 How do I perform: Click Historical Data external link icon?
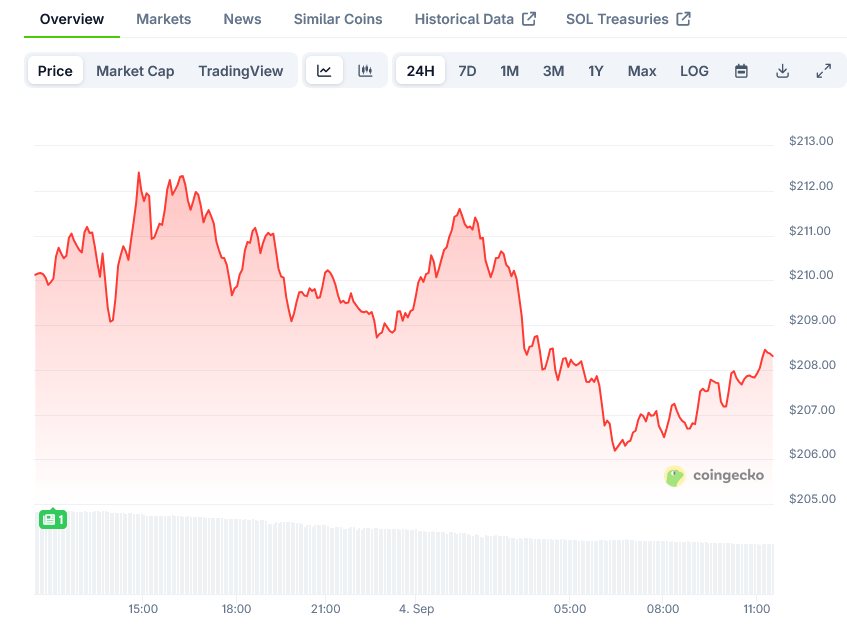point(529,19)
